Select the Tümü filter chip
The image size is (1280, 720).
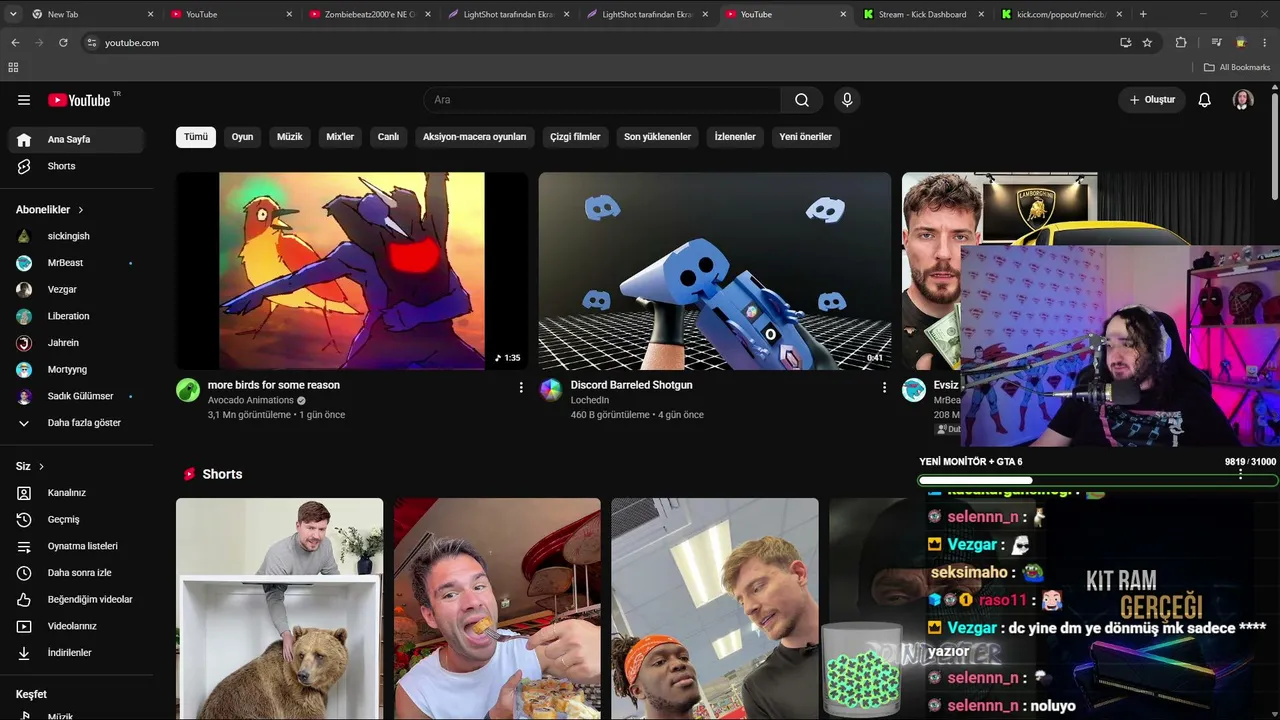click(x=196, y=137)
